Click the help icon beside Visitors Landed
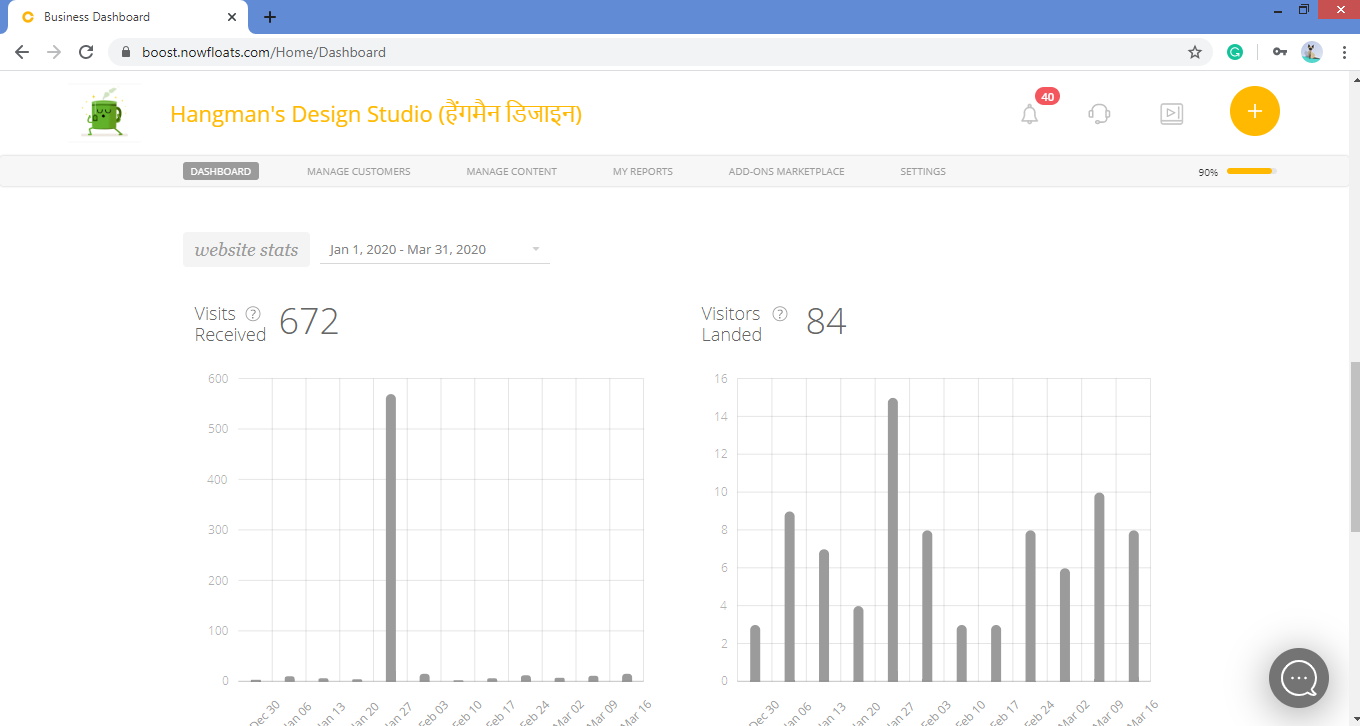 coord(780,313)
